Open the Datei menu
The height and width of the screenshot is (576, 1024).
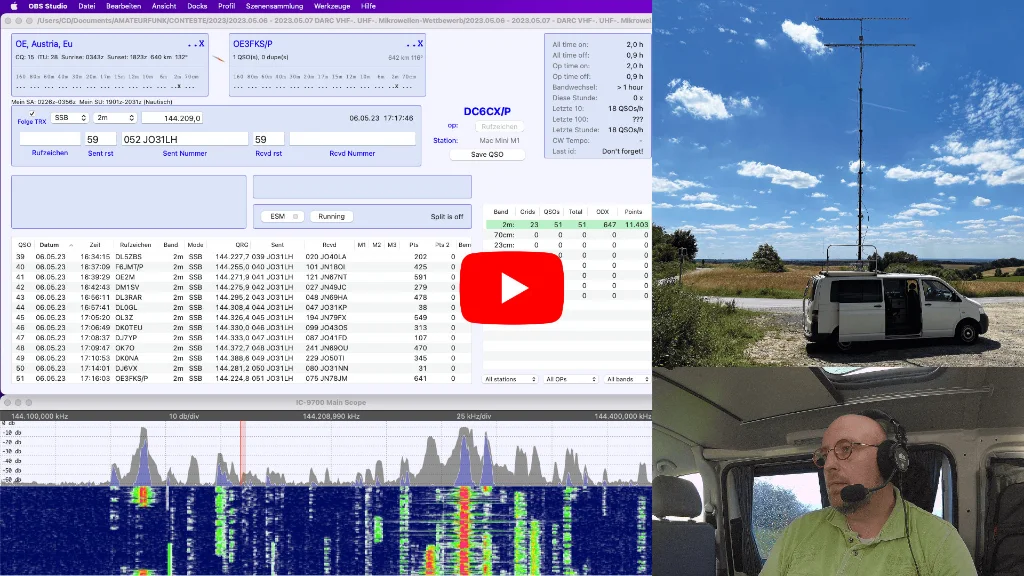(x=86, y=6)
